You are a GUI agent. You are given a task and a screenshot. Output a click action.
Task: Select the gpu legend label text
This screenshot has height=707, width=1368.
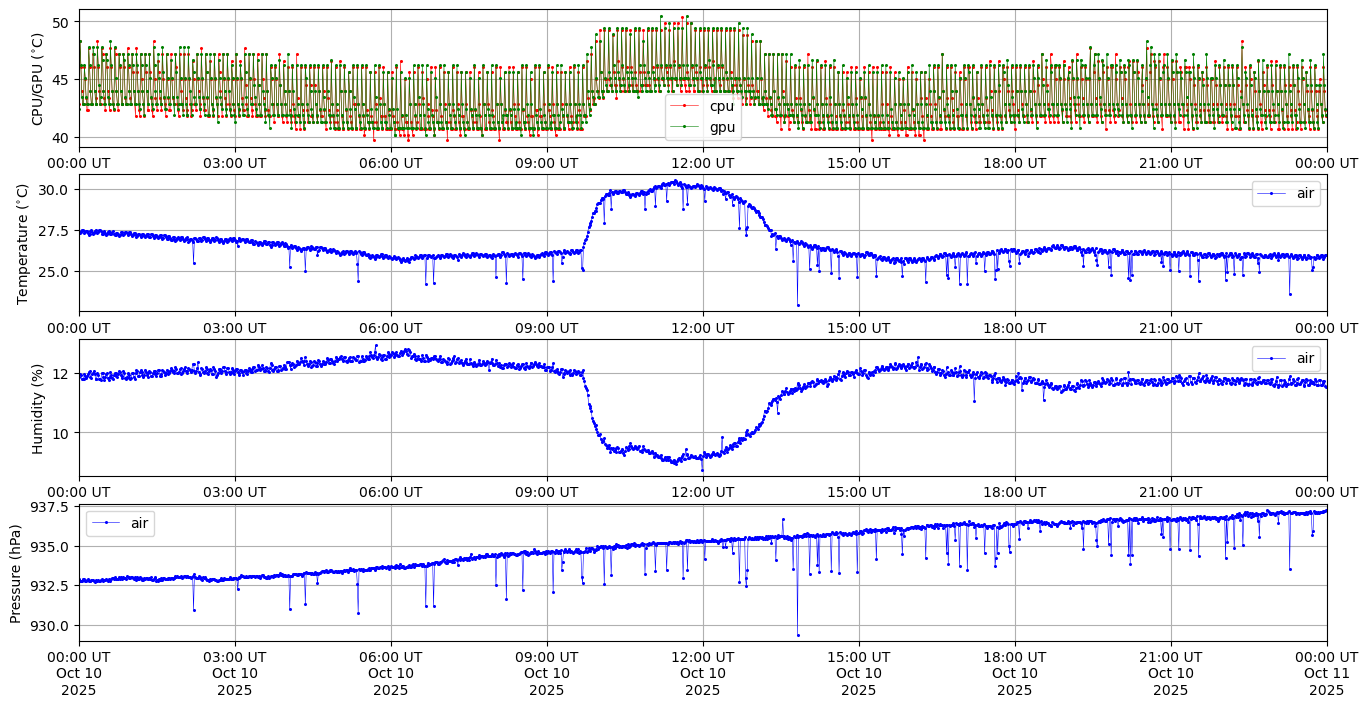(721, 127)
